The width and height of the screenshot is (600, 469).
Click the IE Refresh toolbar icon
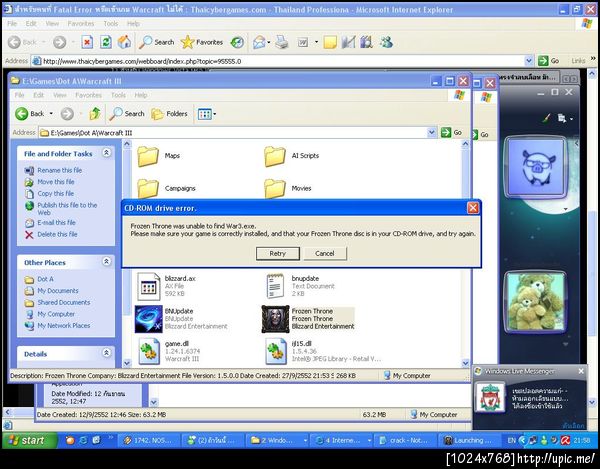106,42
